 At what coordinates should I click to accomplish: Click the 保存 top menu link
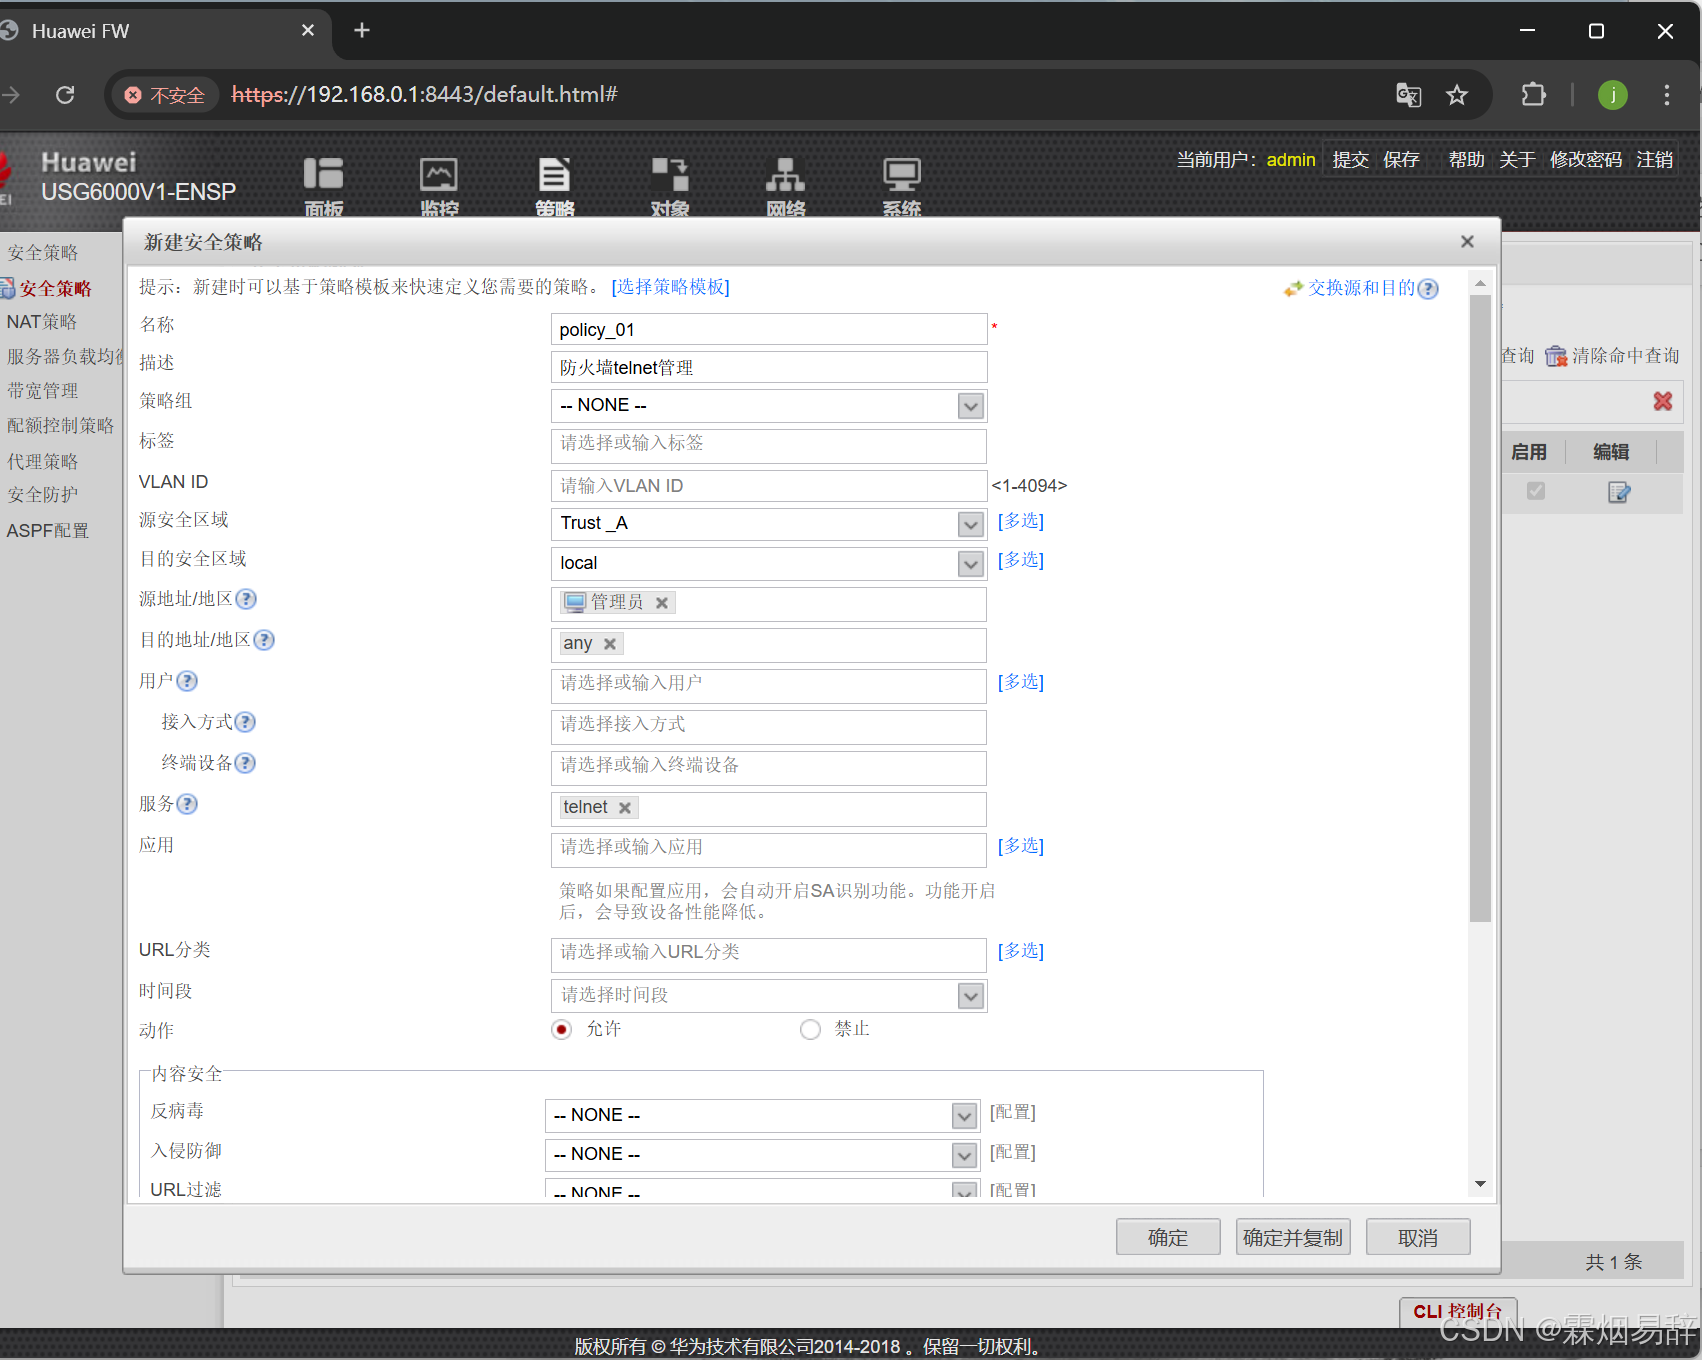pyautogui.click(x=1401, y=160)
